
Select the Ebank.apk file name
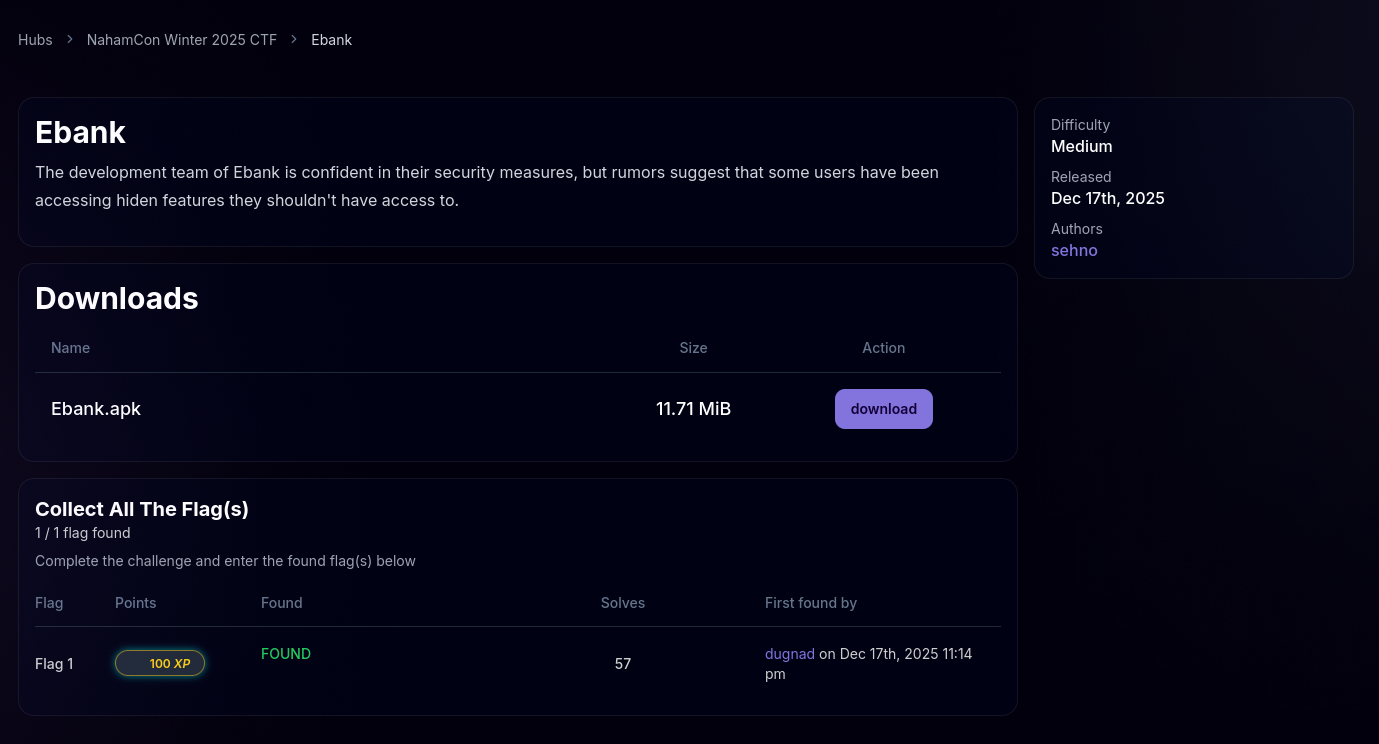pyautogui.click(x=96, y=409)
